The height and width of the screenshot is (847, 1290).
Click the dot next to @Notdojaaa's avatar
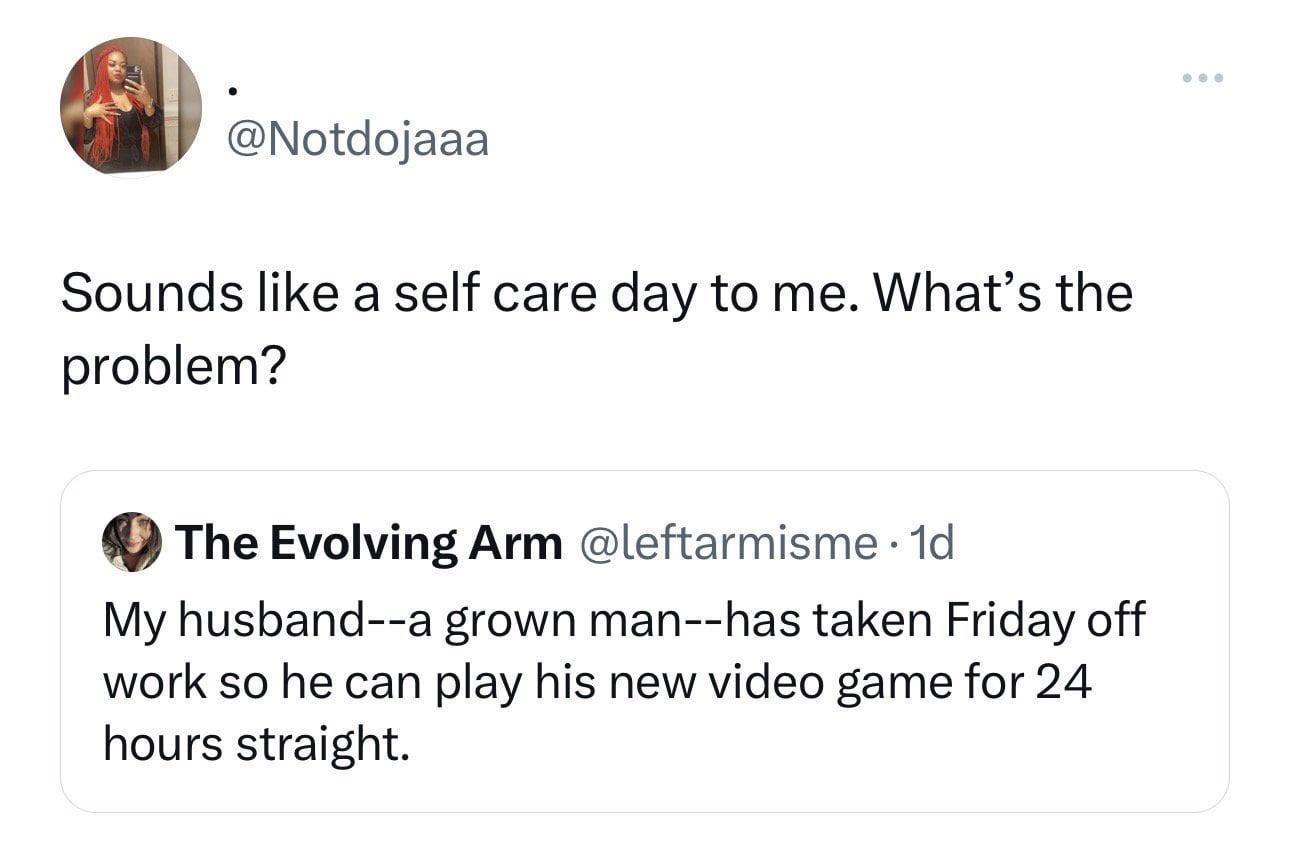pyautogui.click(x=232, y=93)
